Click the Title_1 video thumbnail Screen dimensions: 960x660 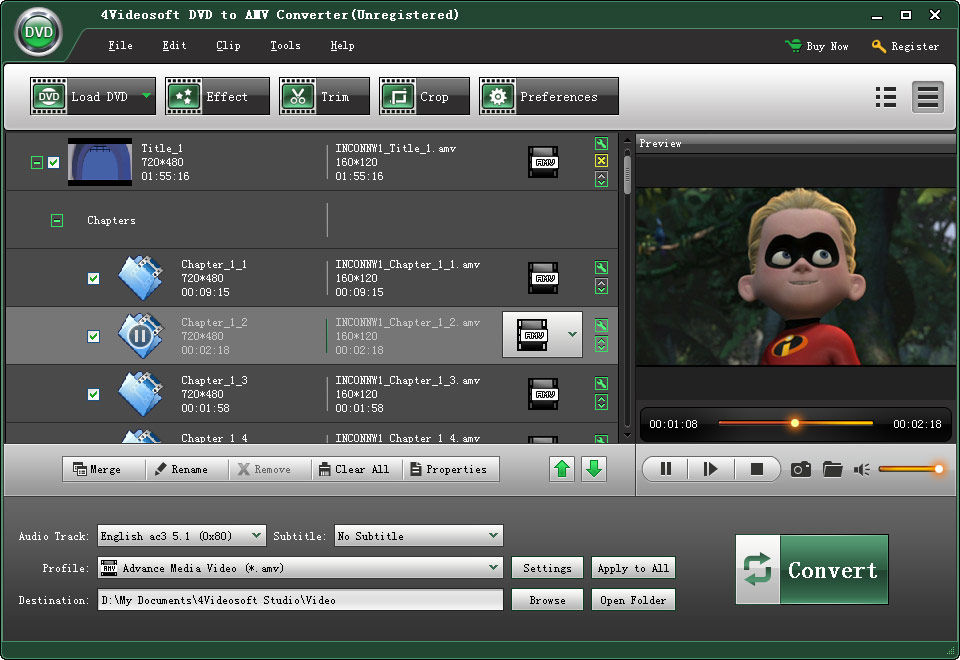pyautogui.click(x=100, y=162)
